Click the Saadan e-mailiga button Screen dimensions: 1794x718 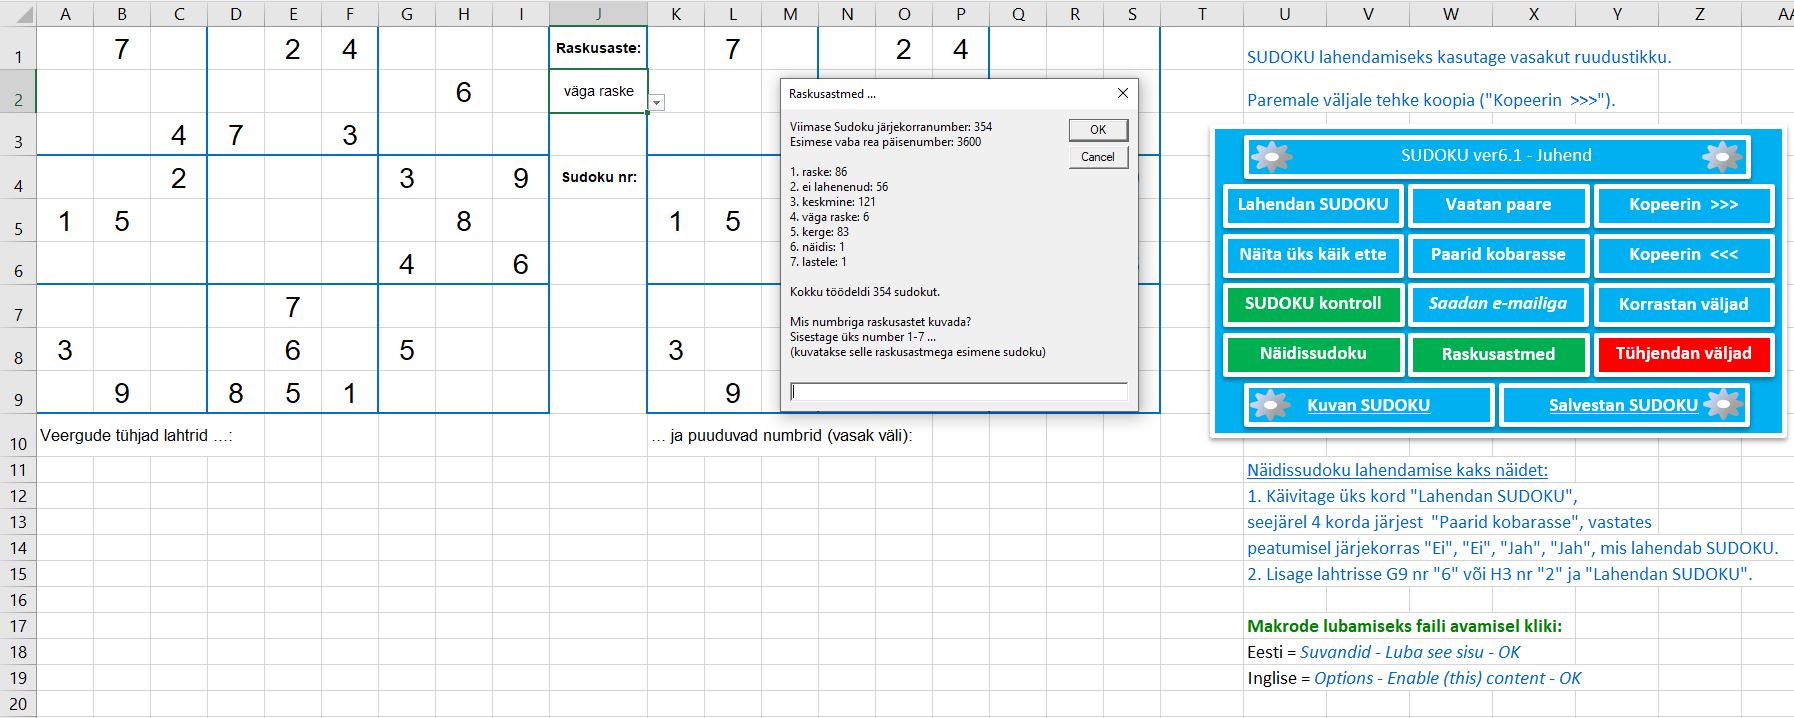[1497, 304]
